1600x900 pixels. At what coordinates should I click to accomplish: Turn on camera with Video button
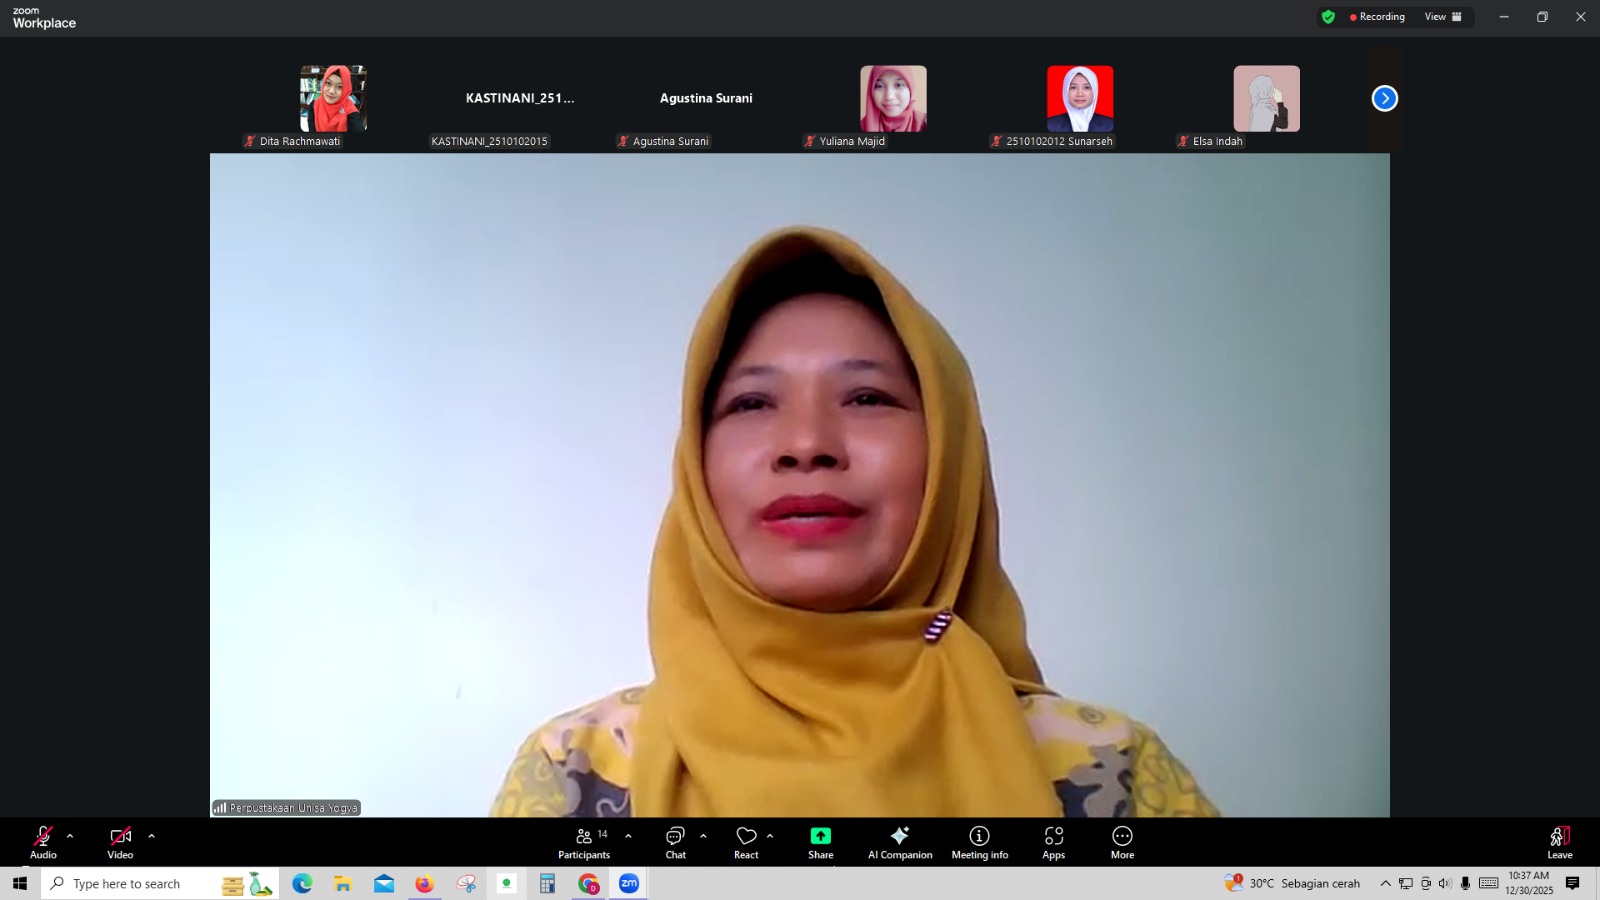click(x=120, y=841)
